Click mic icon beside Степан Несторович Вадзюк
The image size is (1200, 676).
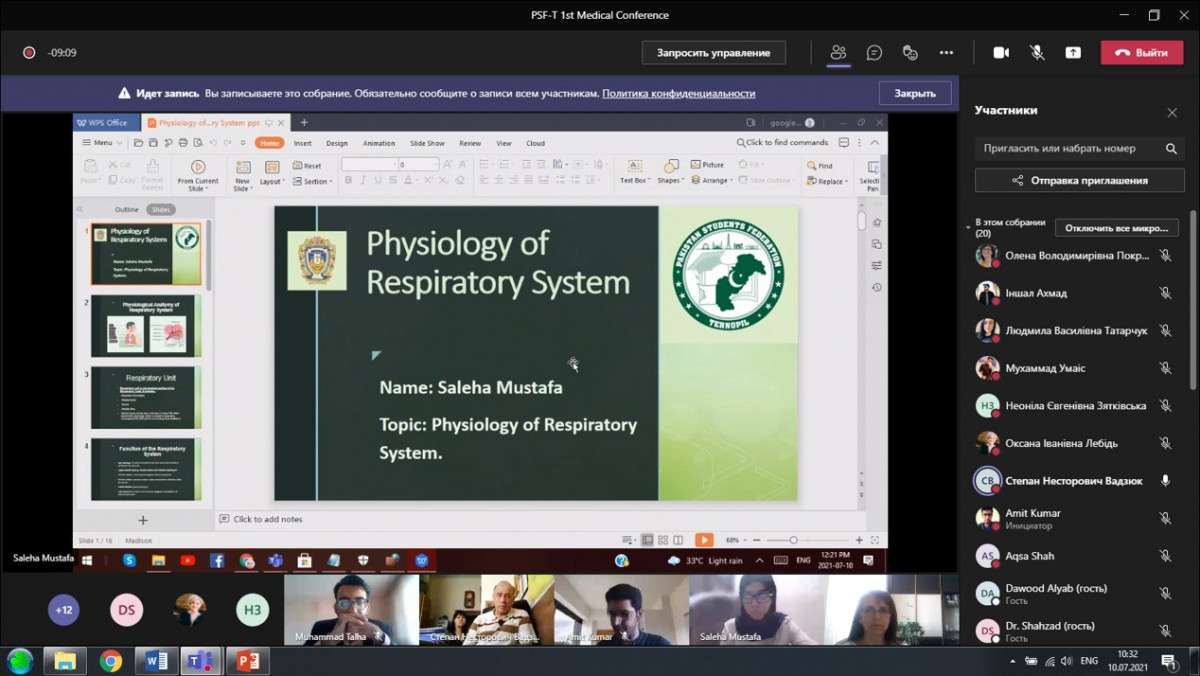(1165, 481)
